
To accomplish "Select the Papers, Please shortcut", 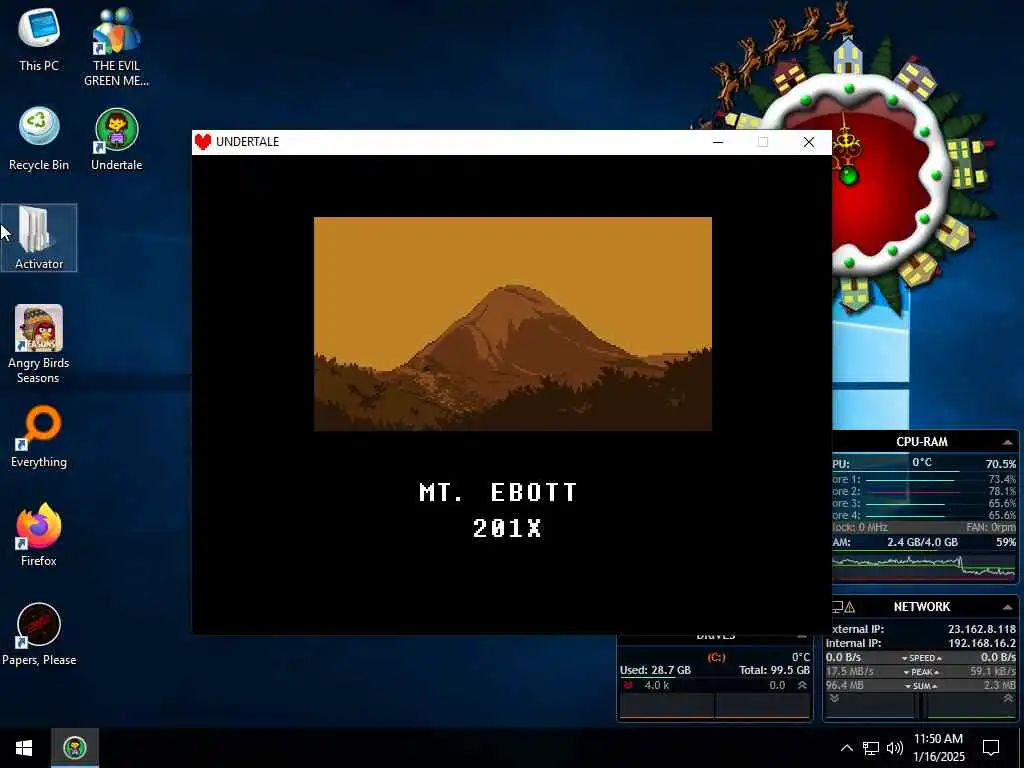I will point(39,634).
